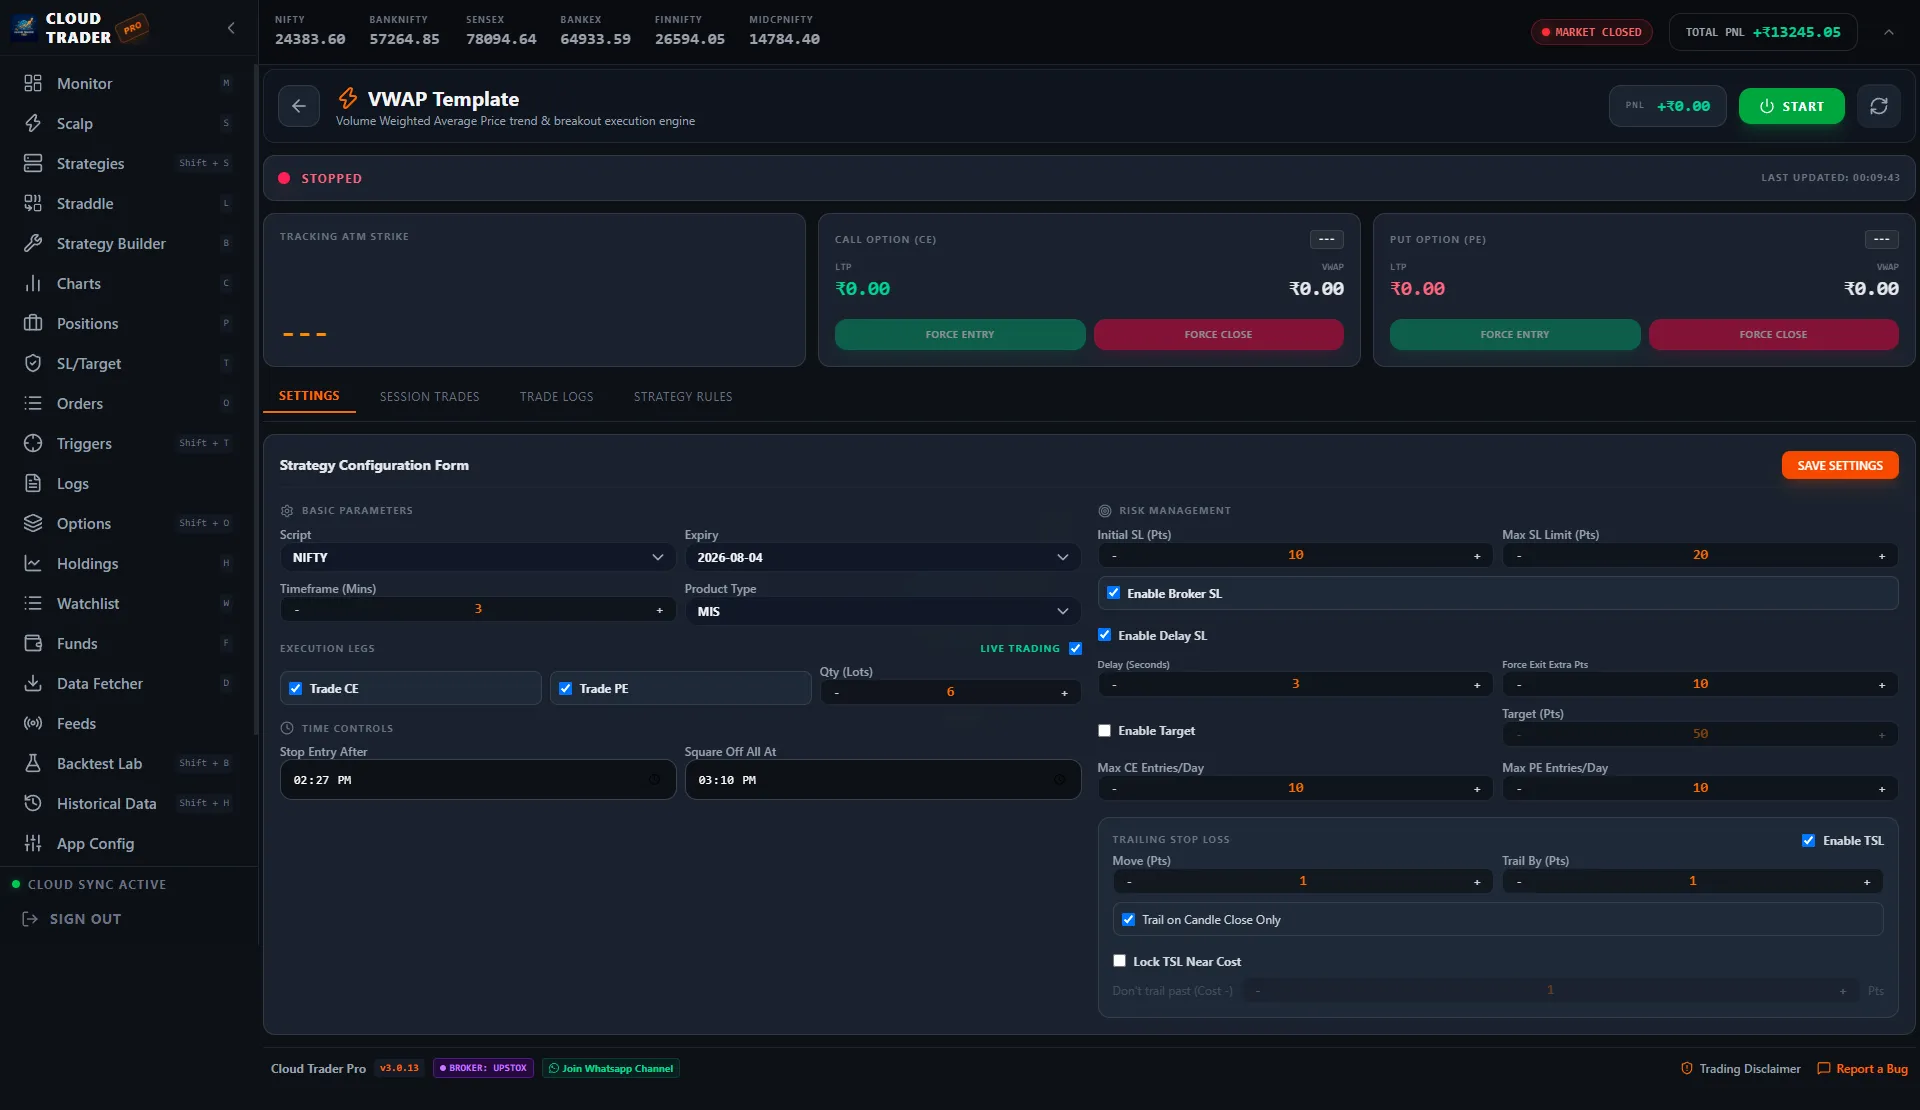This screenshot has height=1110, width=1920.
Task: Open Scalp lightning icon in sidebar
Action: click(33, 123)
